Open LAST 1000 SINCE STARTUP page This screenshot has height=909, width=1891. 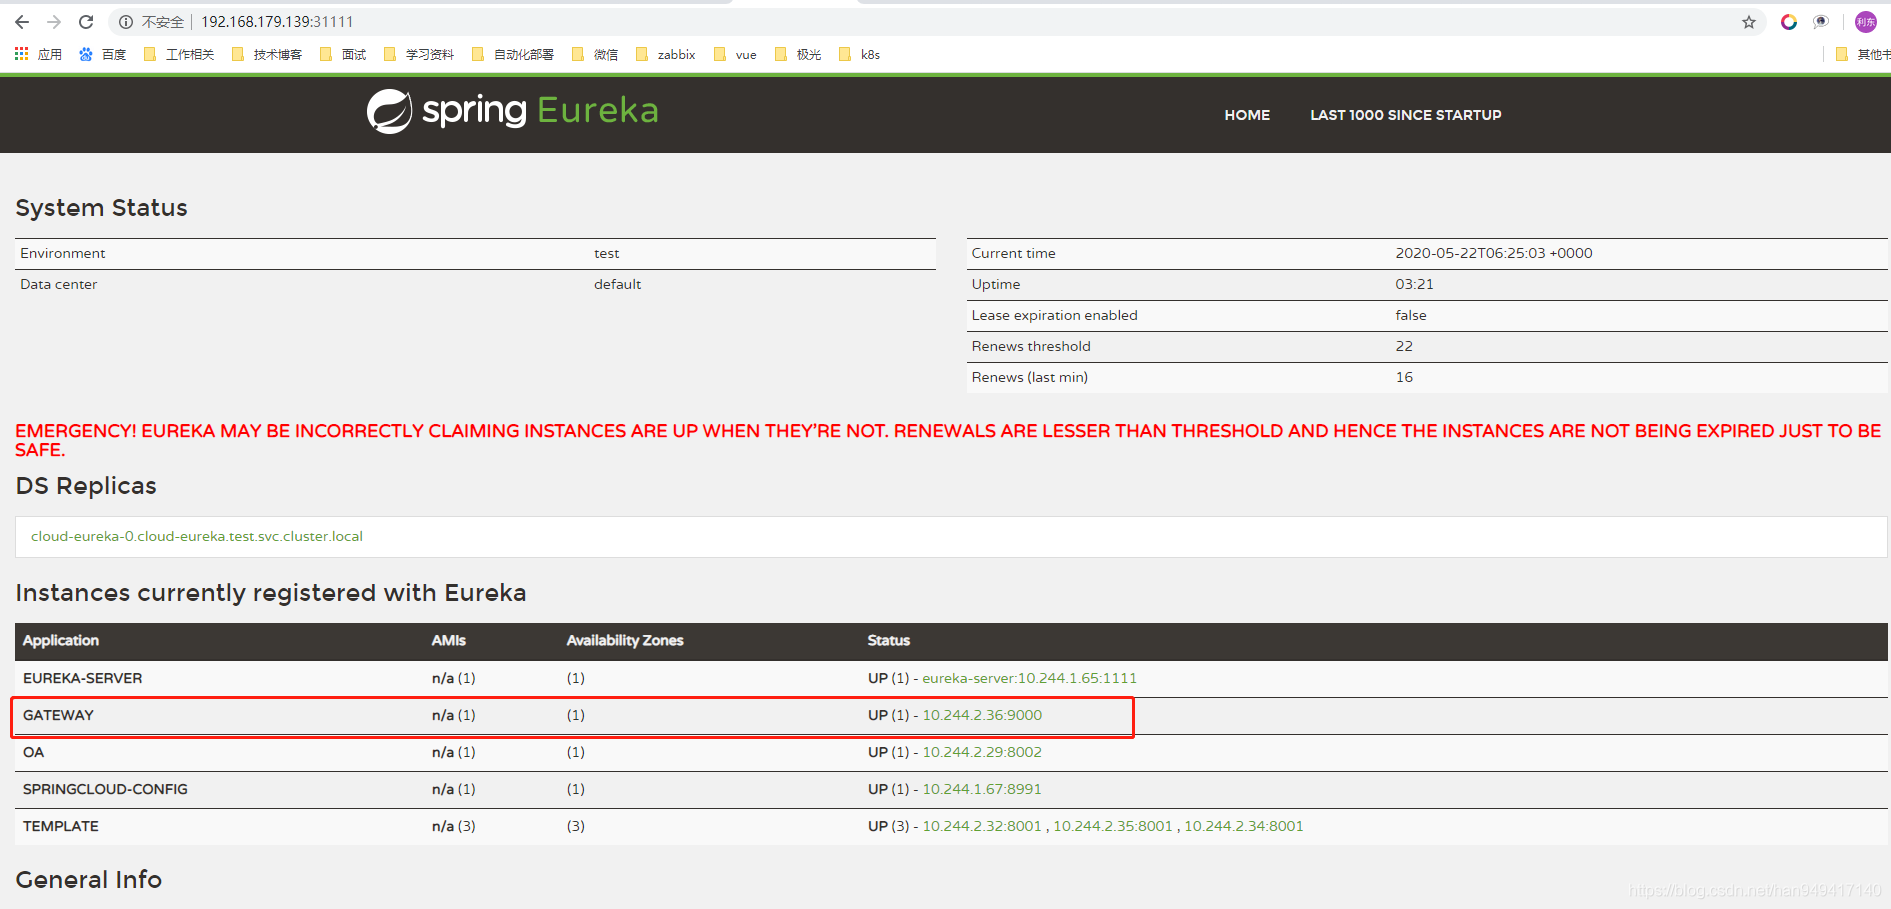[x=1405, y=115]
